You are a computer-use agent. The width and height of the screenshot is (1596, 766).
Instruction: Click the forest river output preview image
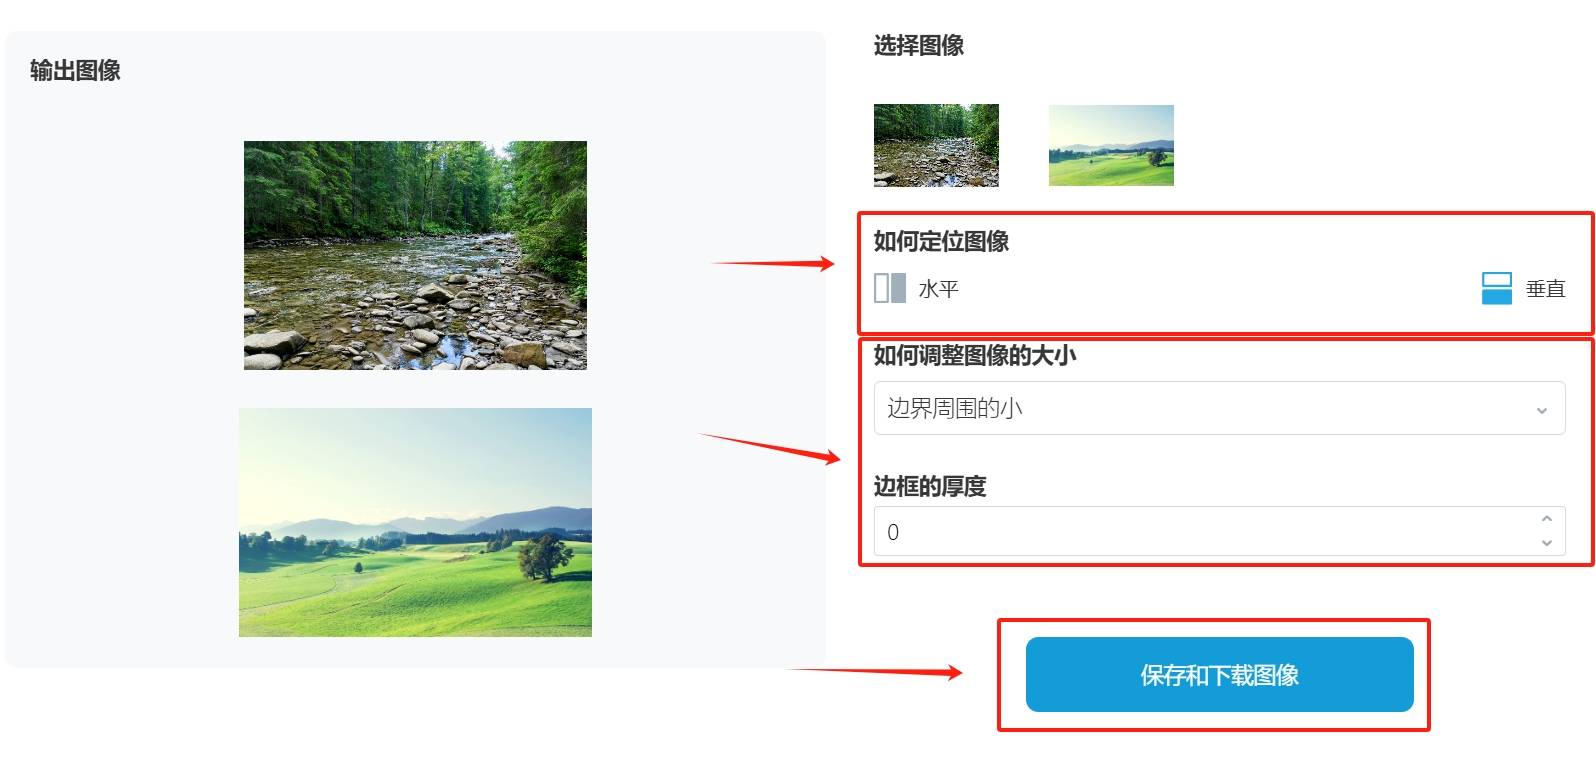click(415, 255)
